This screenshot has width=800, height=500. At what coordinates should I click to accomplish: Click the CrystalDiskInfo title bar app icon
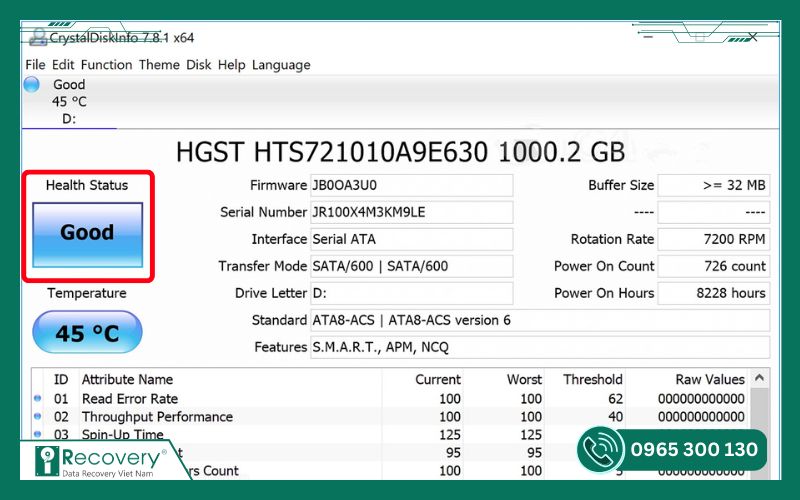pyautogui.click(x=37, y=37)
